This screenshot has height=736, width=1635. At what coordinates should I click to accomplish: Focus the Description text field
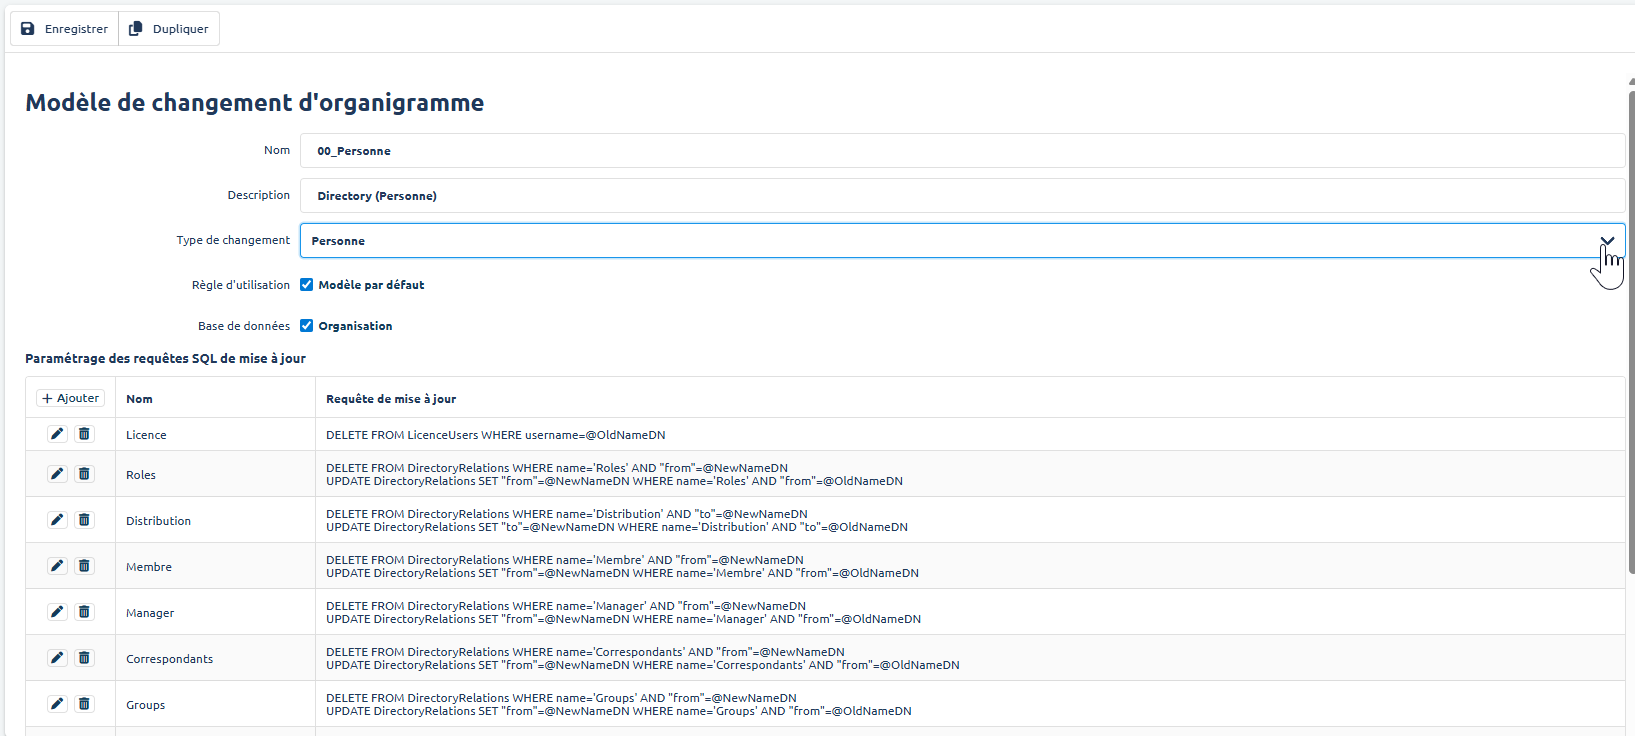click(x=960, y=196)
